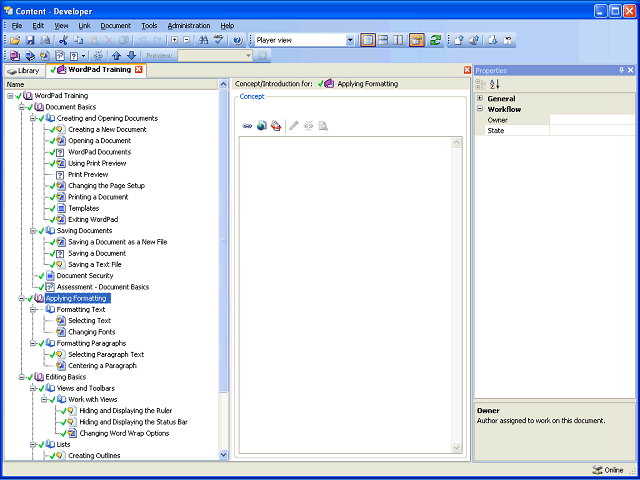
Task: Collapse the Formatting Paragraphs node
Action: pos(33,343)
